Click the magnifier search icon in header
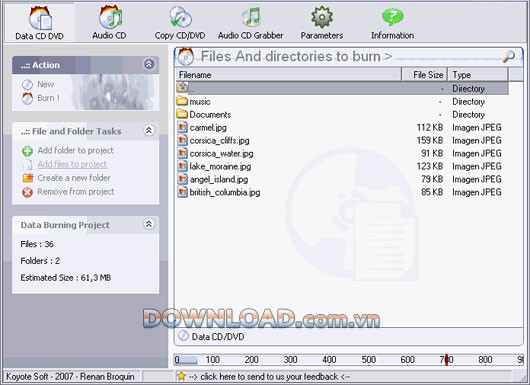This screenshot has height=385, width=530. pyautogui.click(x=508, y=56)
